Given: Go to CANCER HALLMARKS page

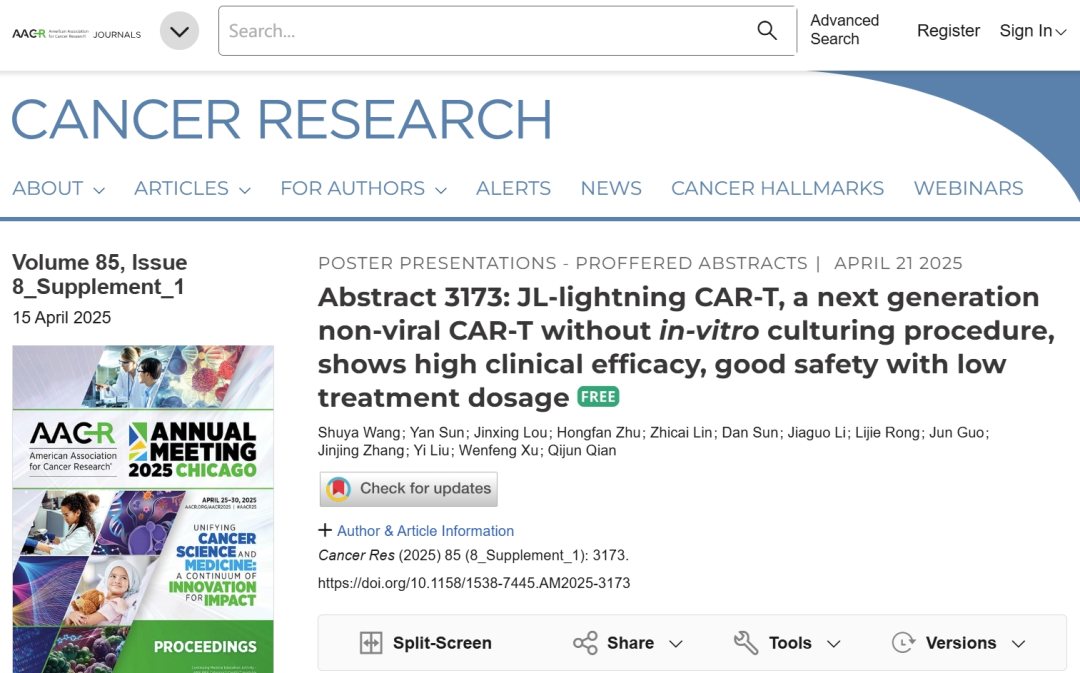Looking at the screenshot, I should click(x=778, y=188).
